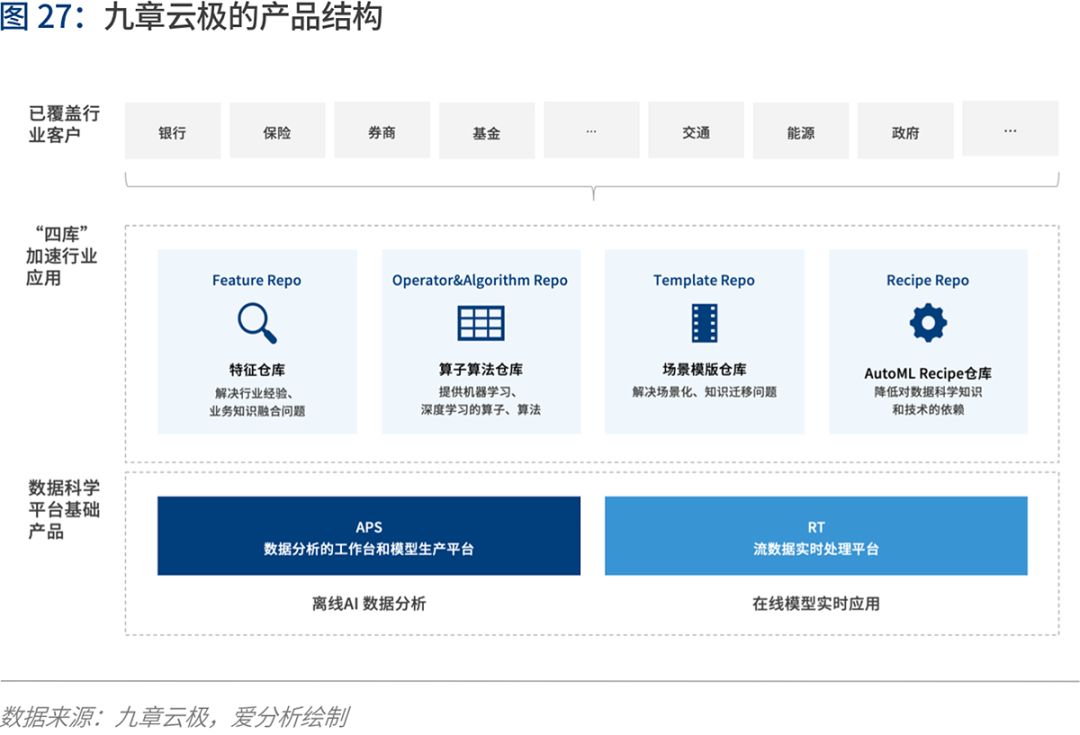Click the last ellipsis box after 政府
This screenshot has width=1080, height=735.
[x=1010, y=129]
